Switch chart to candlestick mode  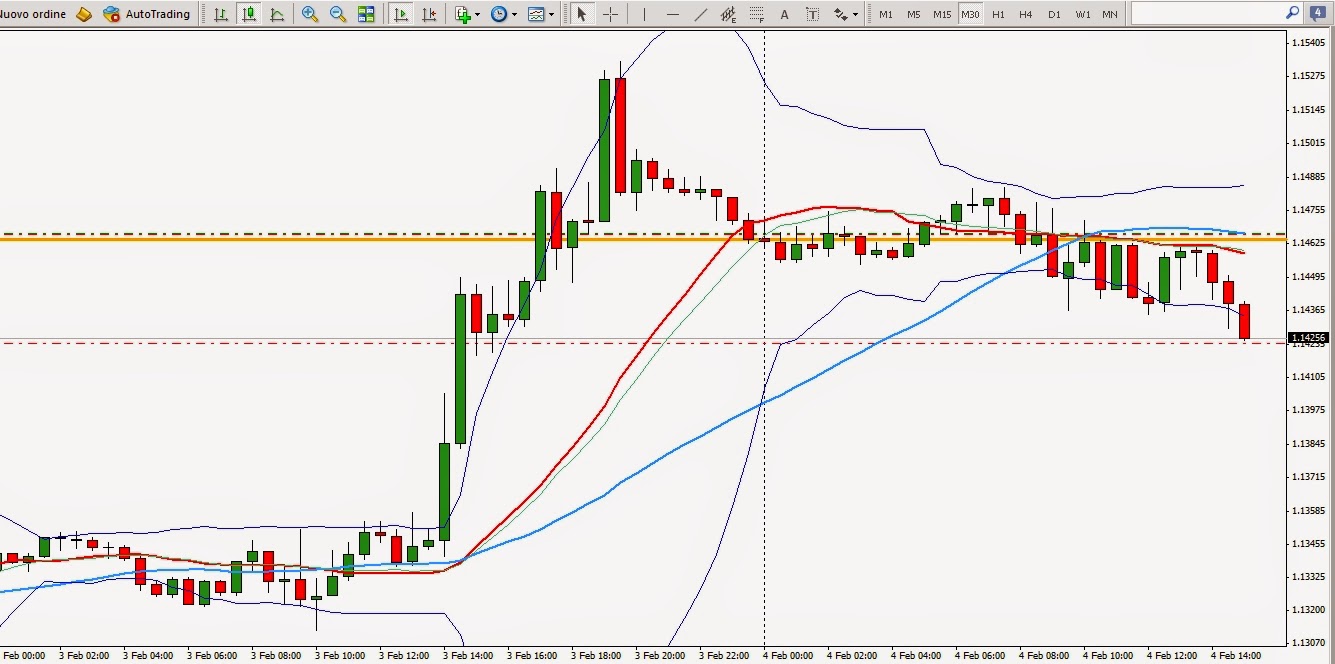(x=248, y=14)
